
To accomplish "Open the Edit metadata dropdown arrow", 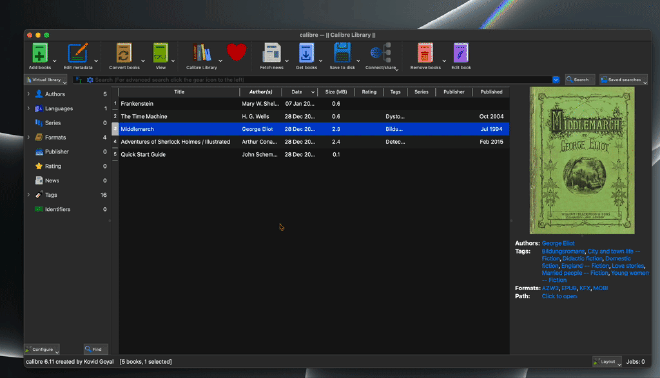I will pos(96,61).
